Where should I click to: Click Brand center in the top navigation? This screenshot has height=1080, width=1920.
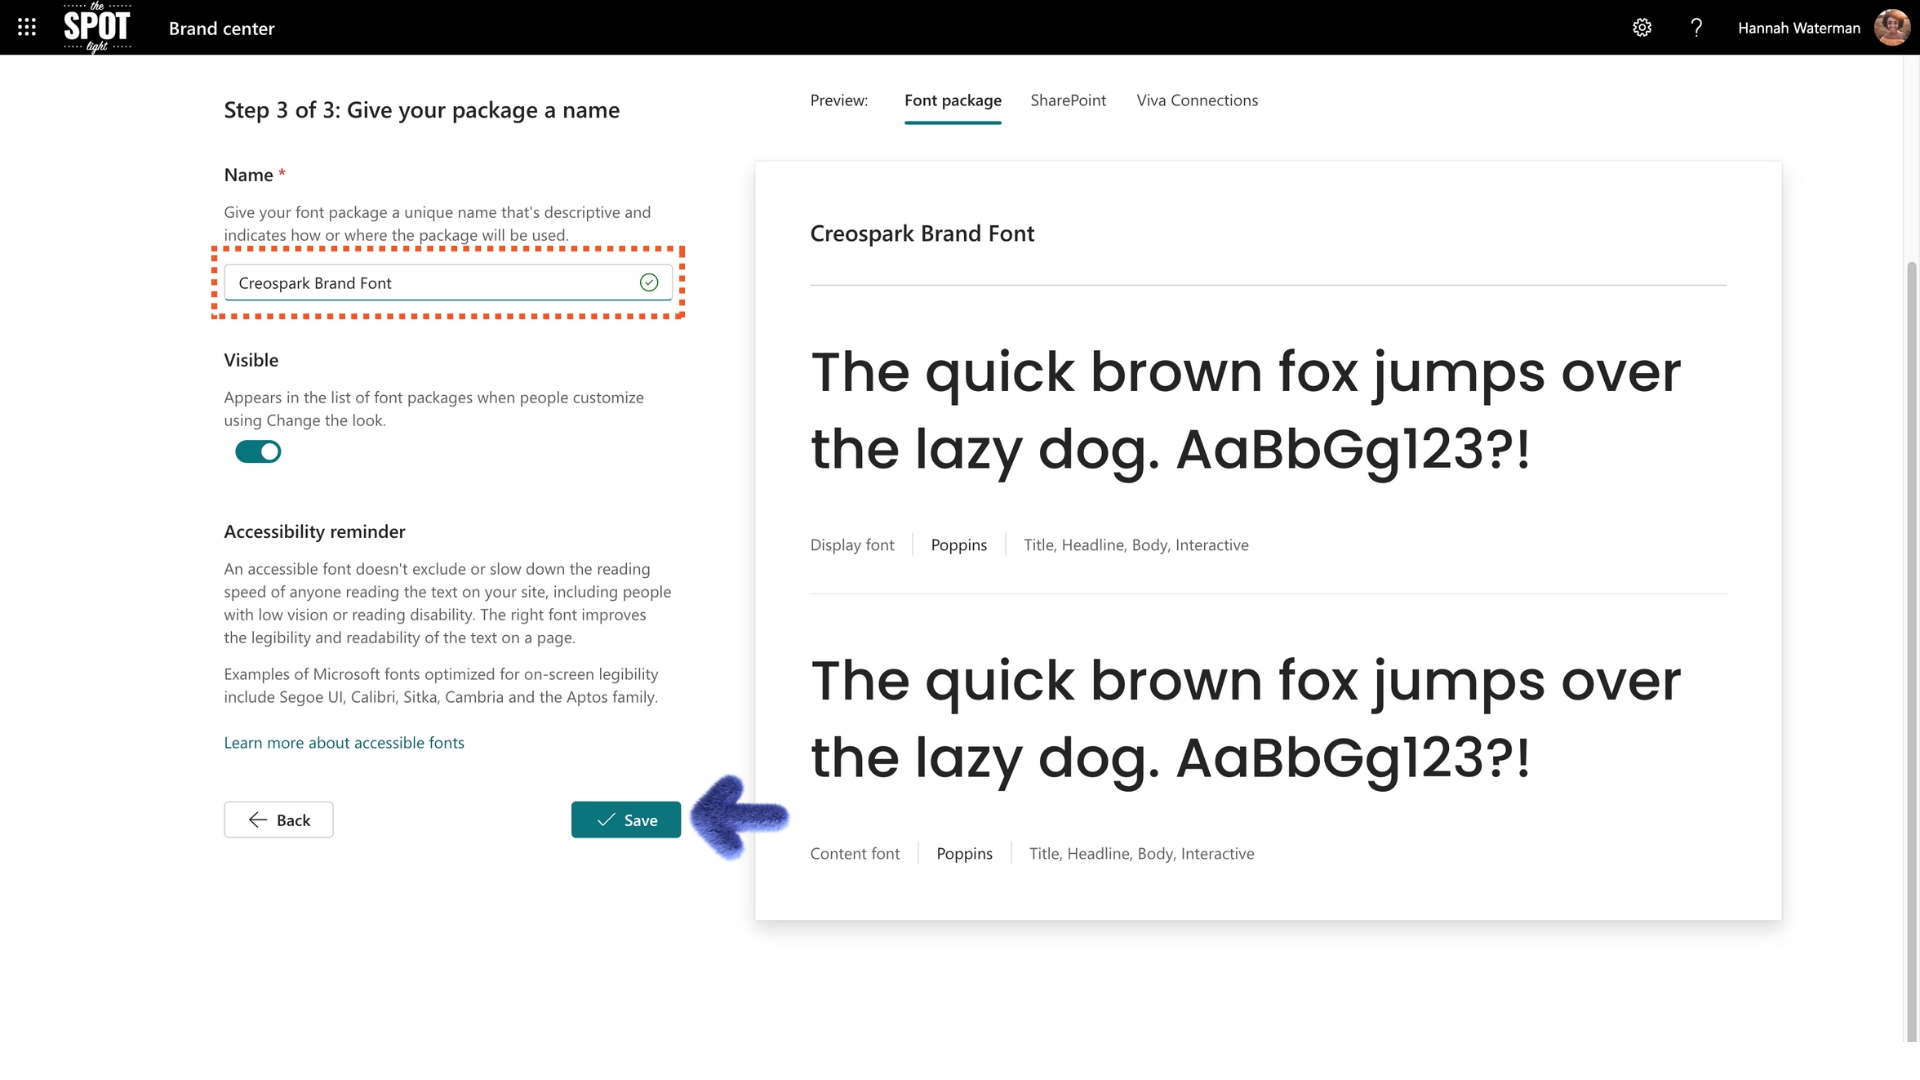220,28
